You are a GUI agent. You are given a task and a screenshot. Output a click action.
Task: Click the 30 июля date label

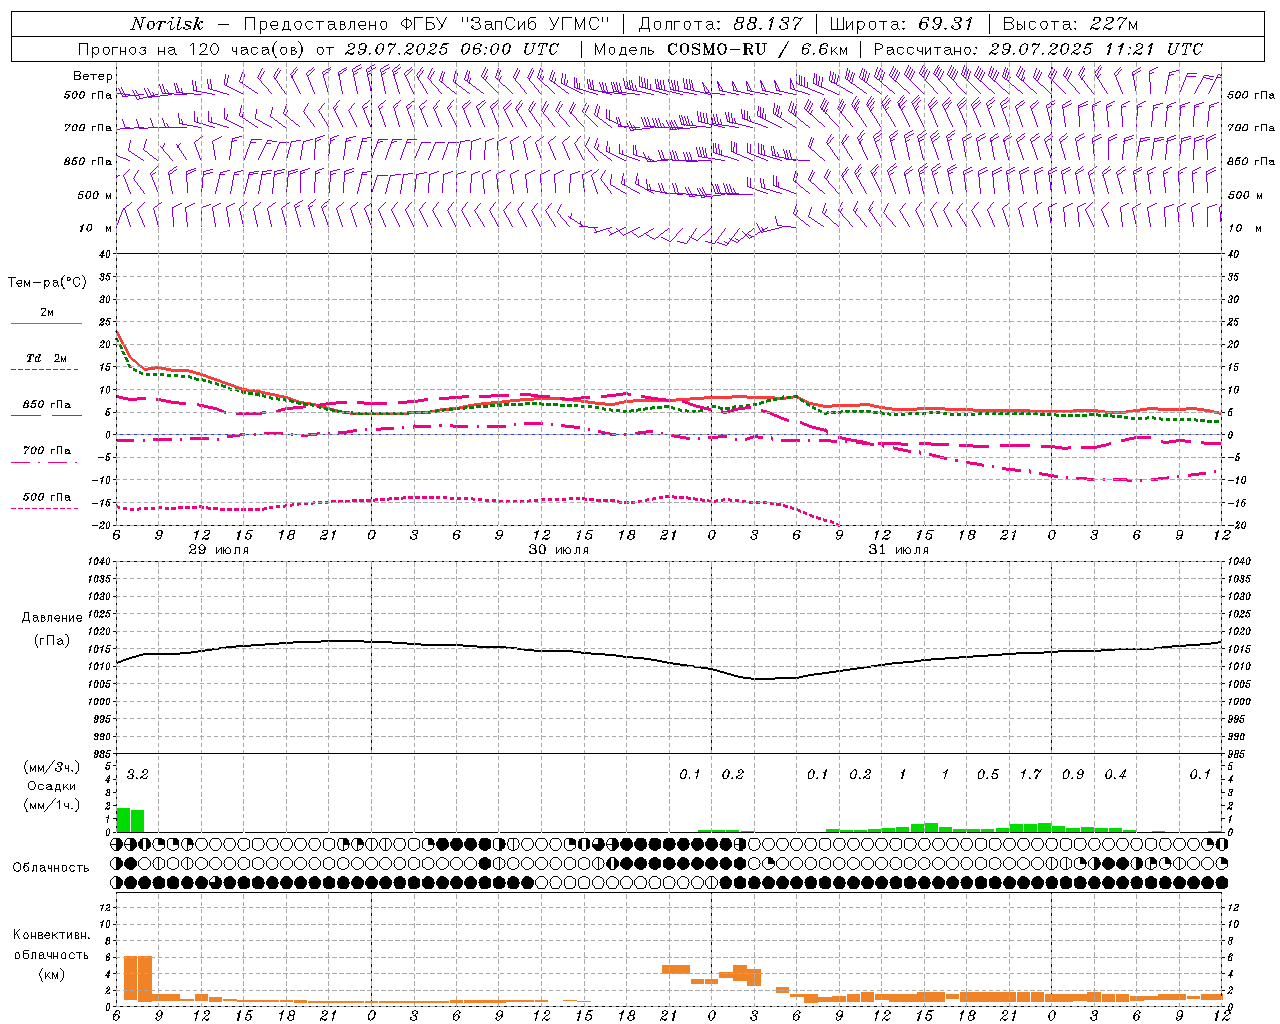click(559, 550)
